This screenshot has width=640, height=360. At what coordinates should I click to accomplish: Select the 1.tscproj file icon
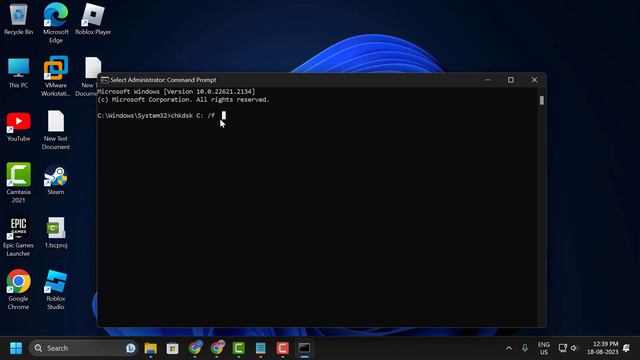(56, 233)
